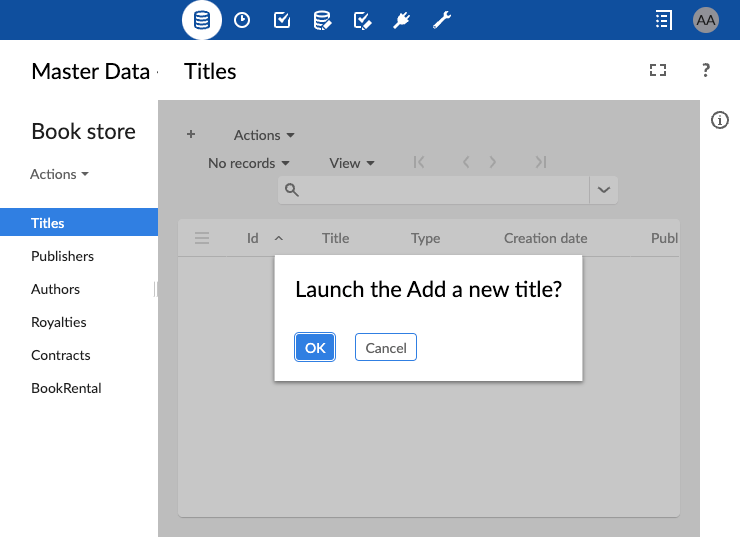Viewport: 740px width, 537px height.
Task: Click the information icon on right edge
Action: [x=719, y=120]
